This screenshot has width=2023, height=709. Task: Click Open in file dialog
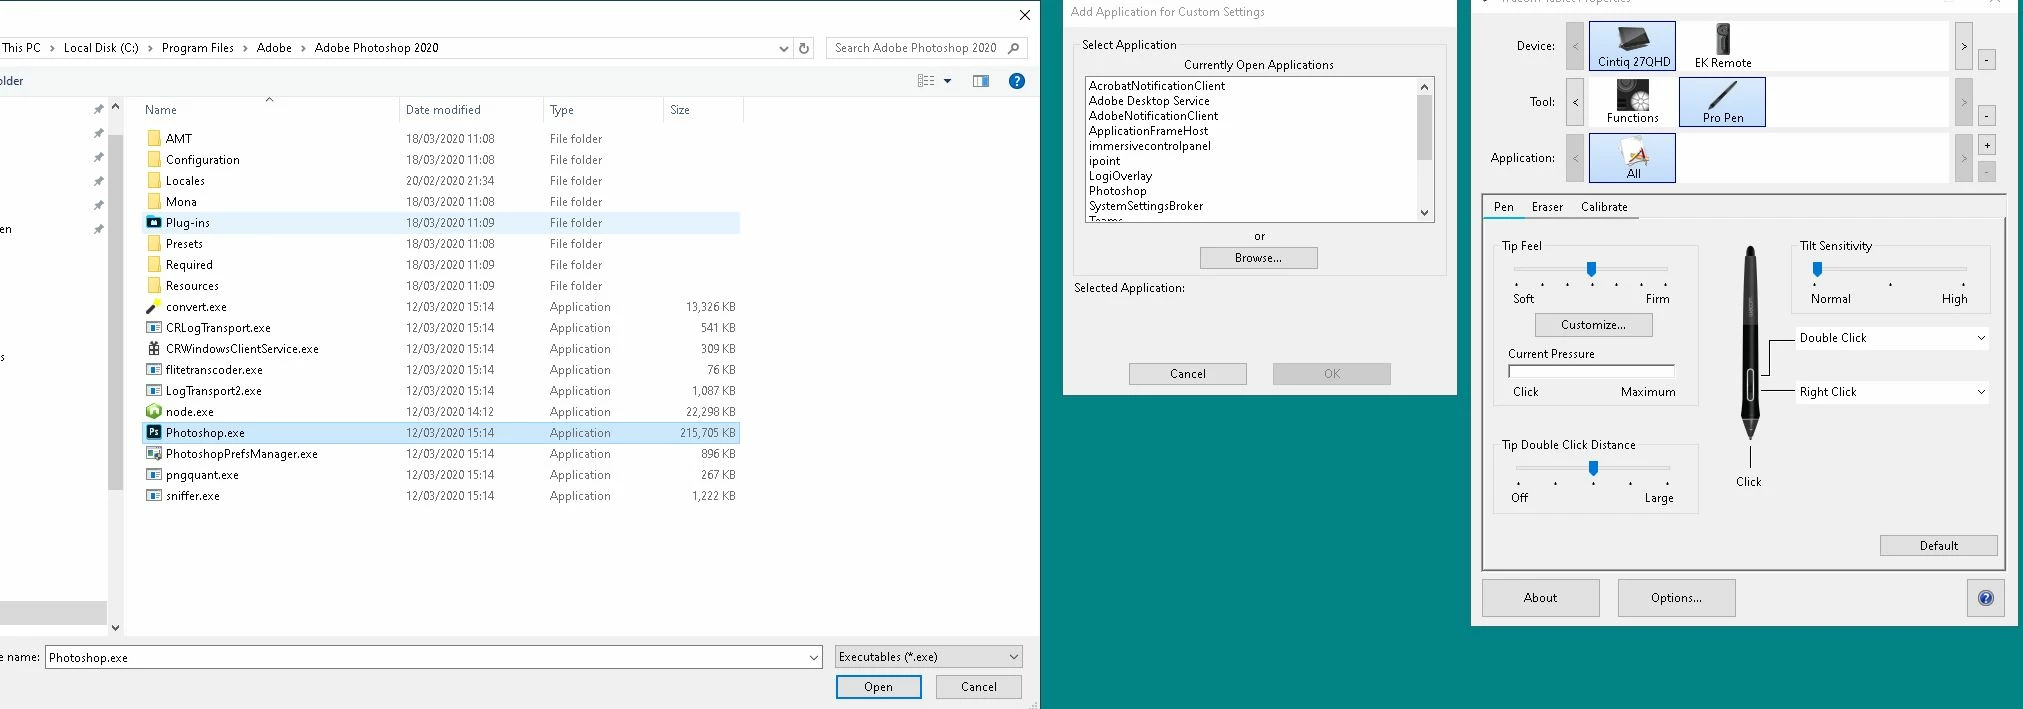878,687
